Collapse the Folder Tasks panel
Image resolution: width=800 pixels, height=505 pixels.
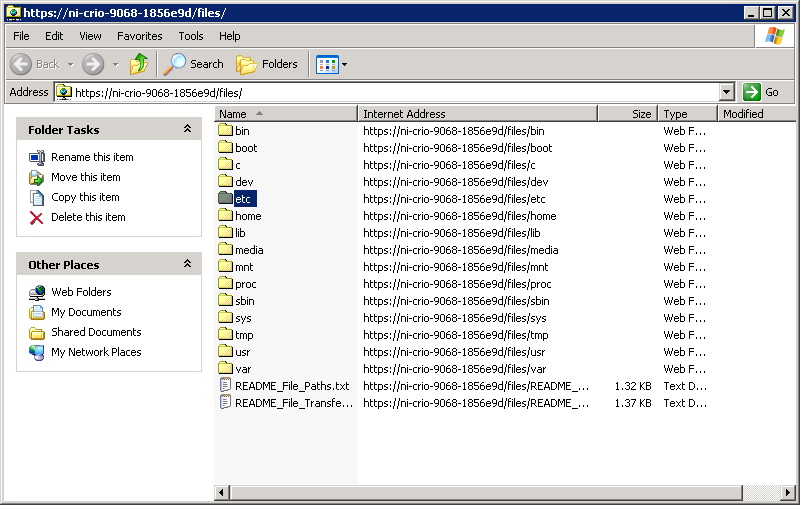coord(187,129)
